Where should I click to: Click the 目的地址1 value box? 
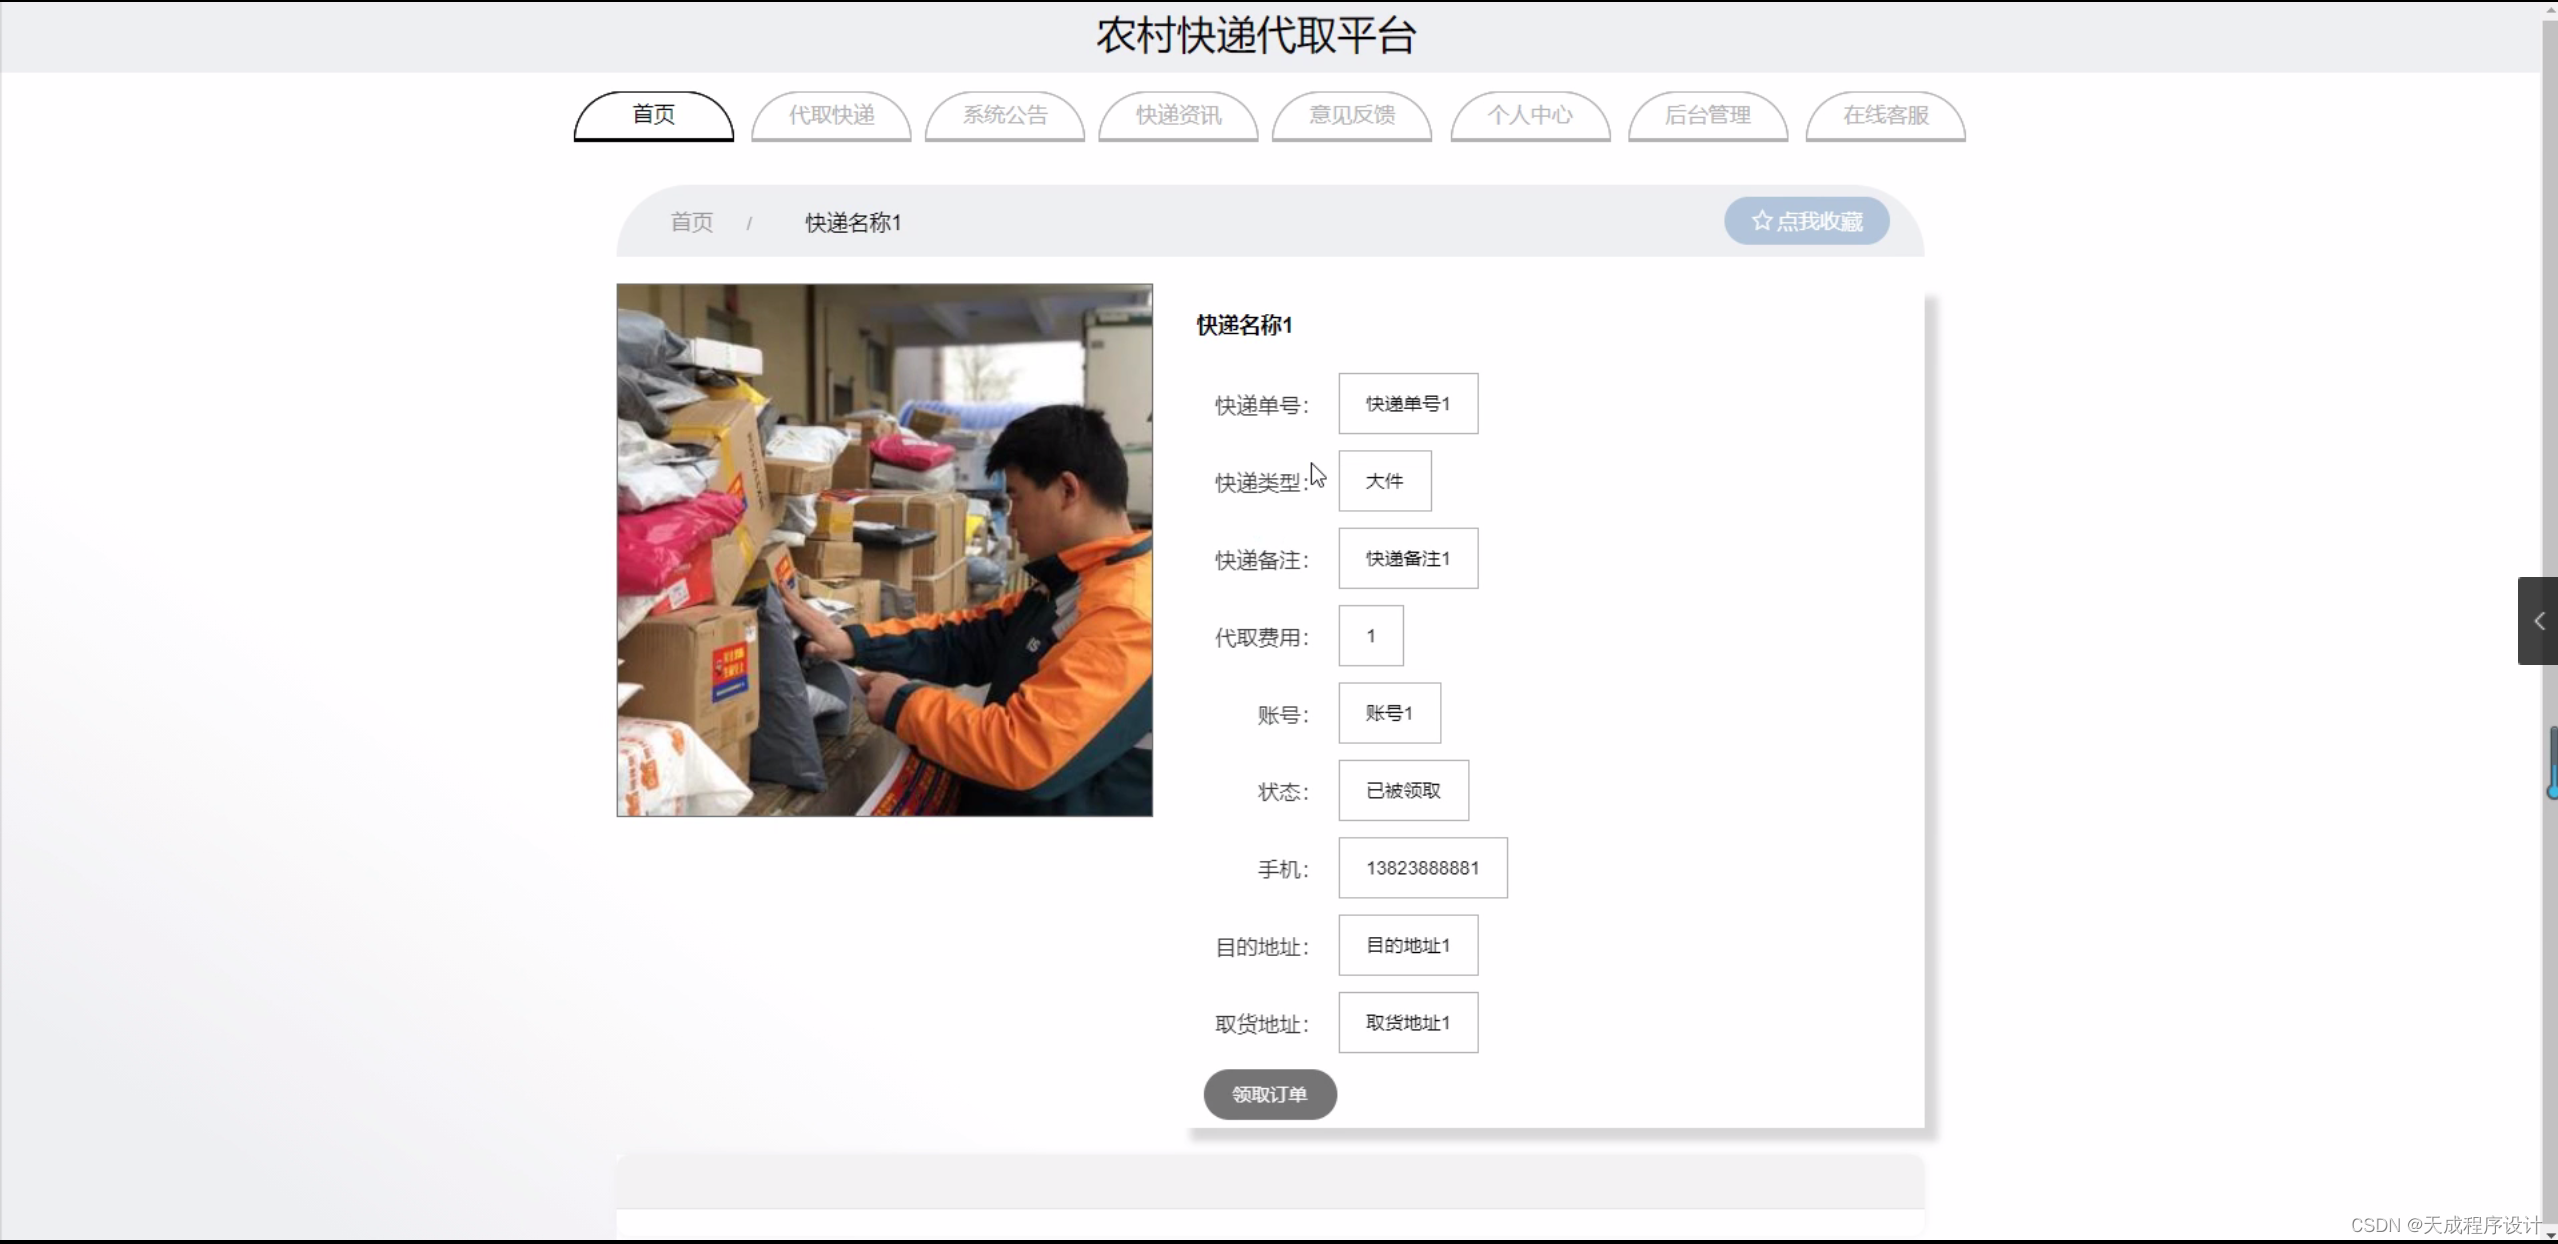pos(1408,945)
